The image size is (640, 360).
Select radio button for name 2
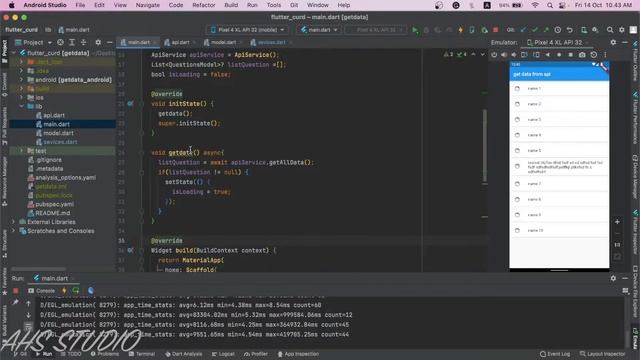(517, 104)
